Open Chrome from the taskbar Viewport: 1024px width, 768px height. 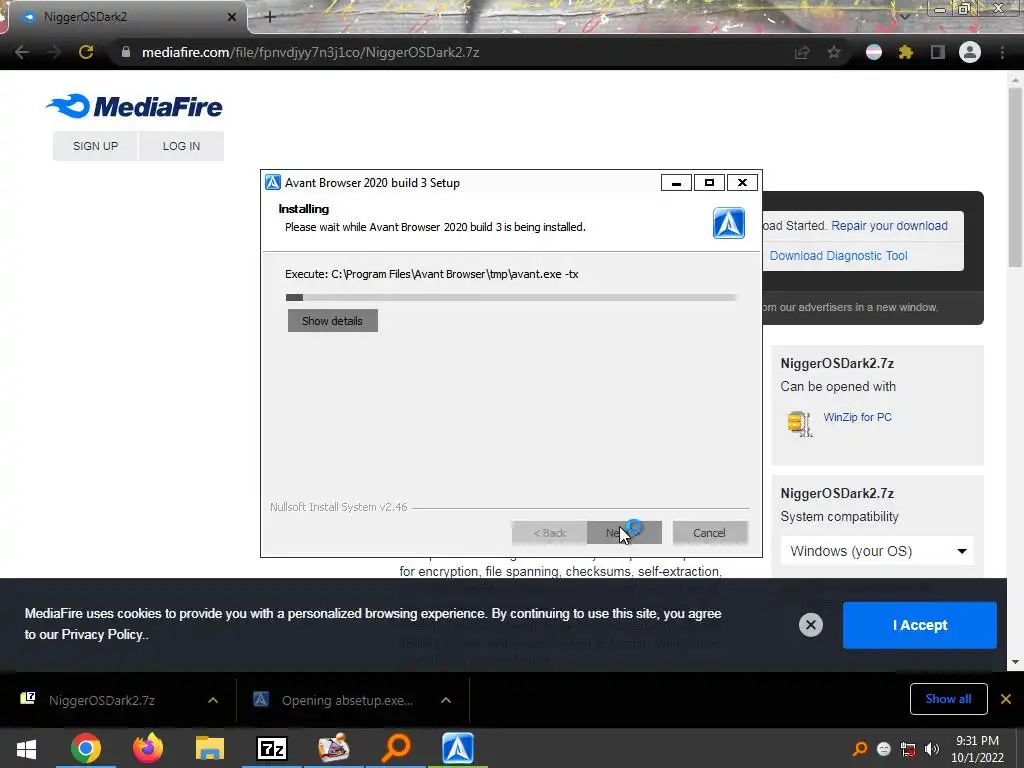point(86,748)
